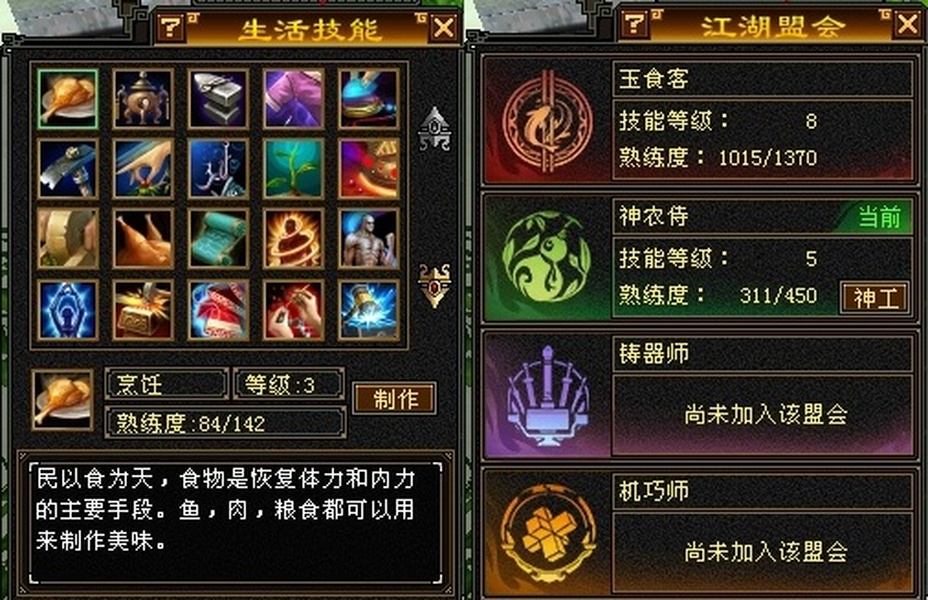
Task: Open help for the 生活技能 panel
Action: (x=171, y=27)
